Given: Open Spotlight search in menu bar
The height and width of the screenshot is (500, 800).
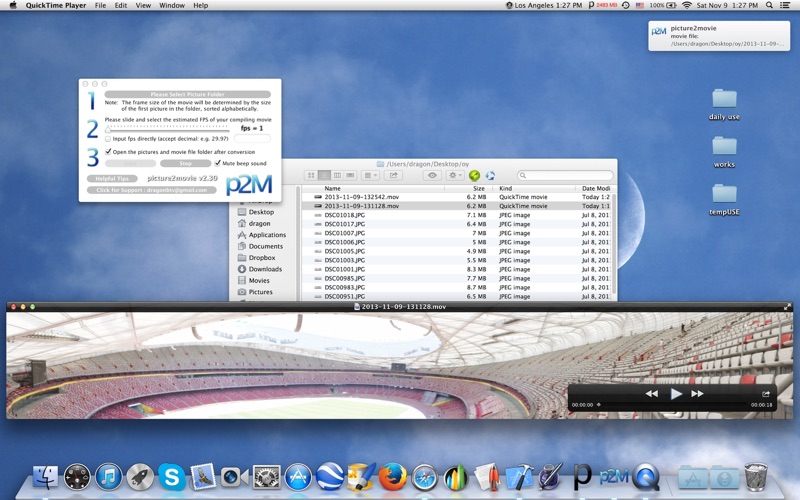Looking at the screenshot, I should click(x=769, y=5).
